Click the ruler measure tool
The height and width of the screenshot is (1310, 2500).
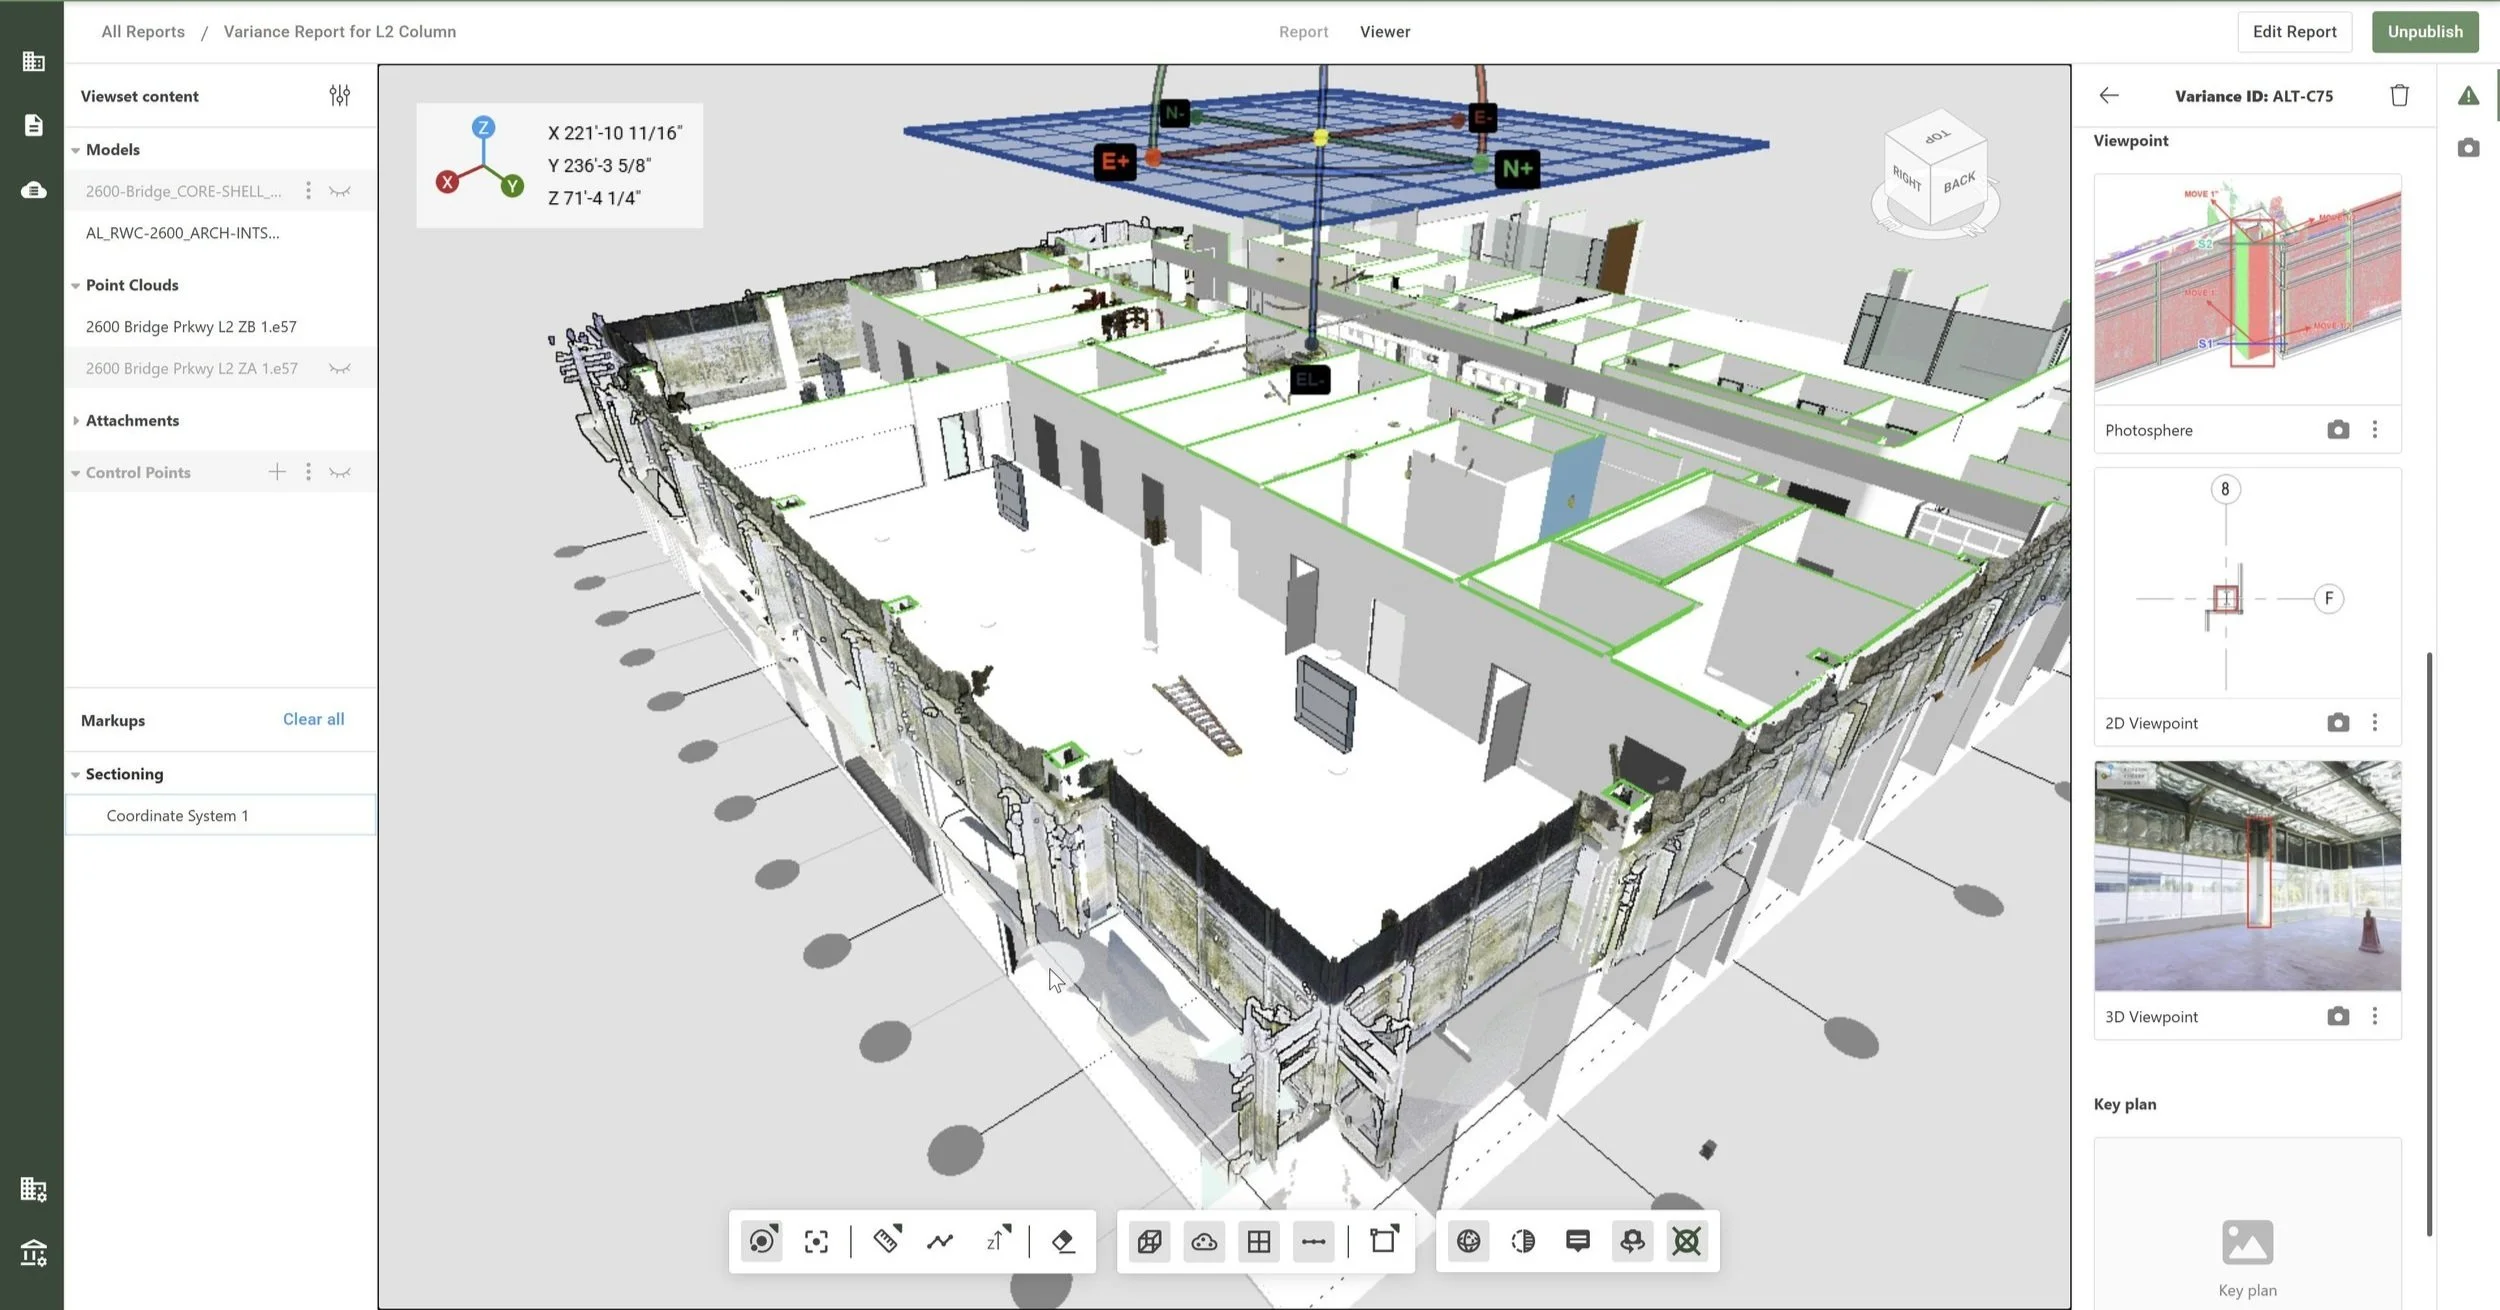point(886,1241)
